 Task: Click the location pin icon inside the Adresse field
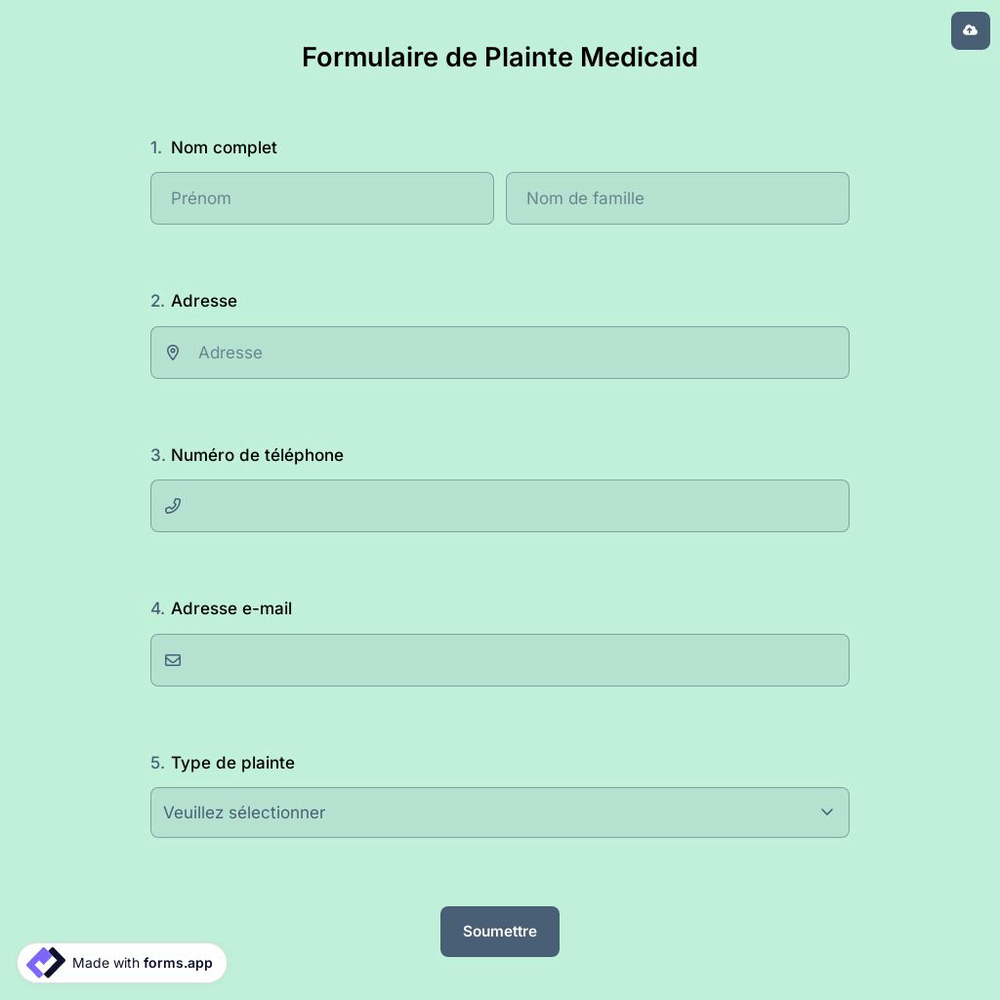pyautogui.click(x=172, y=352)
